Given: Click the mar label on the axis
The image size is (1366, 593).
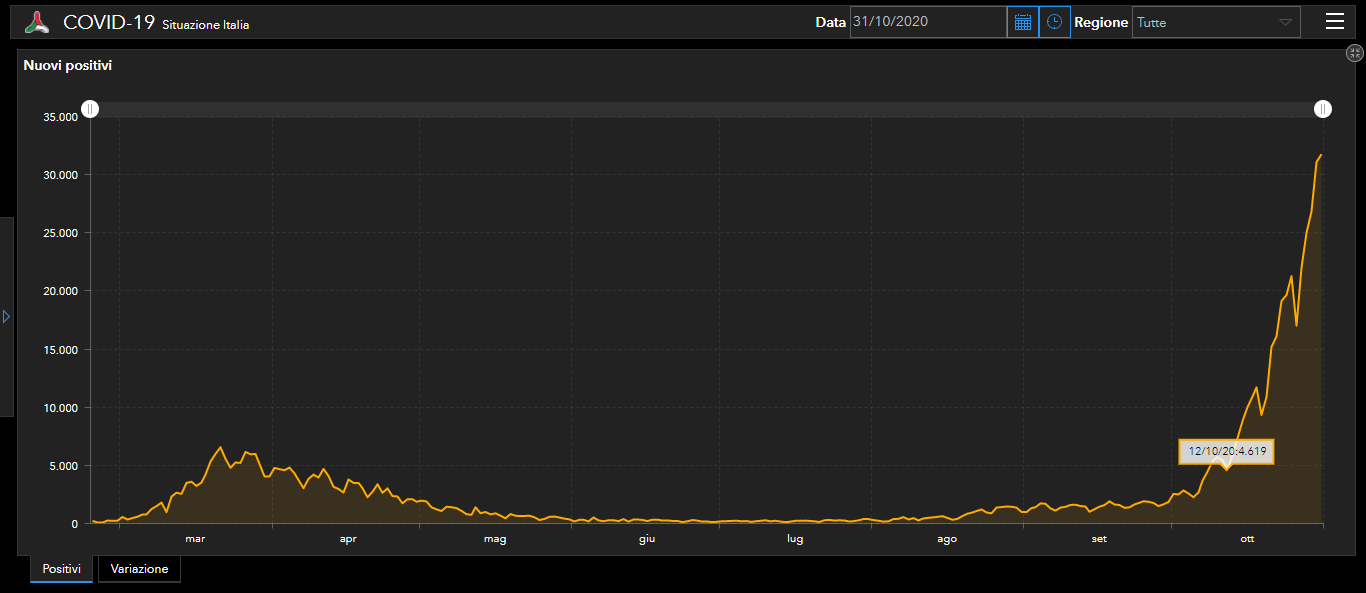Looking at the screenshot, I should (x=195, y=539).
